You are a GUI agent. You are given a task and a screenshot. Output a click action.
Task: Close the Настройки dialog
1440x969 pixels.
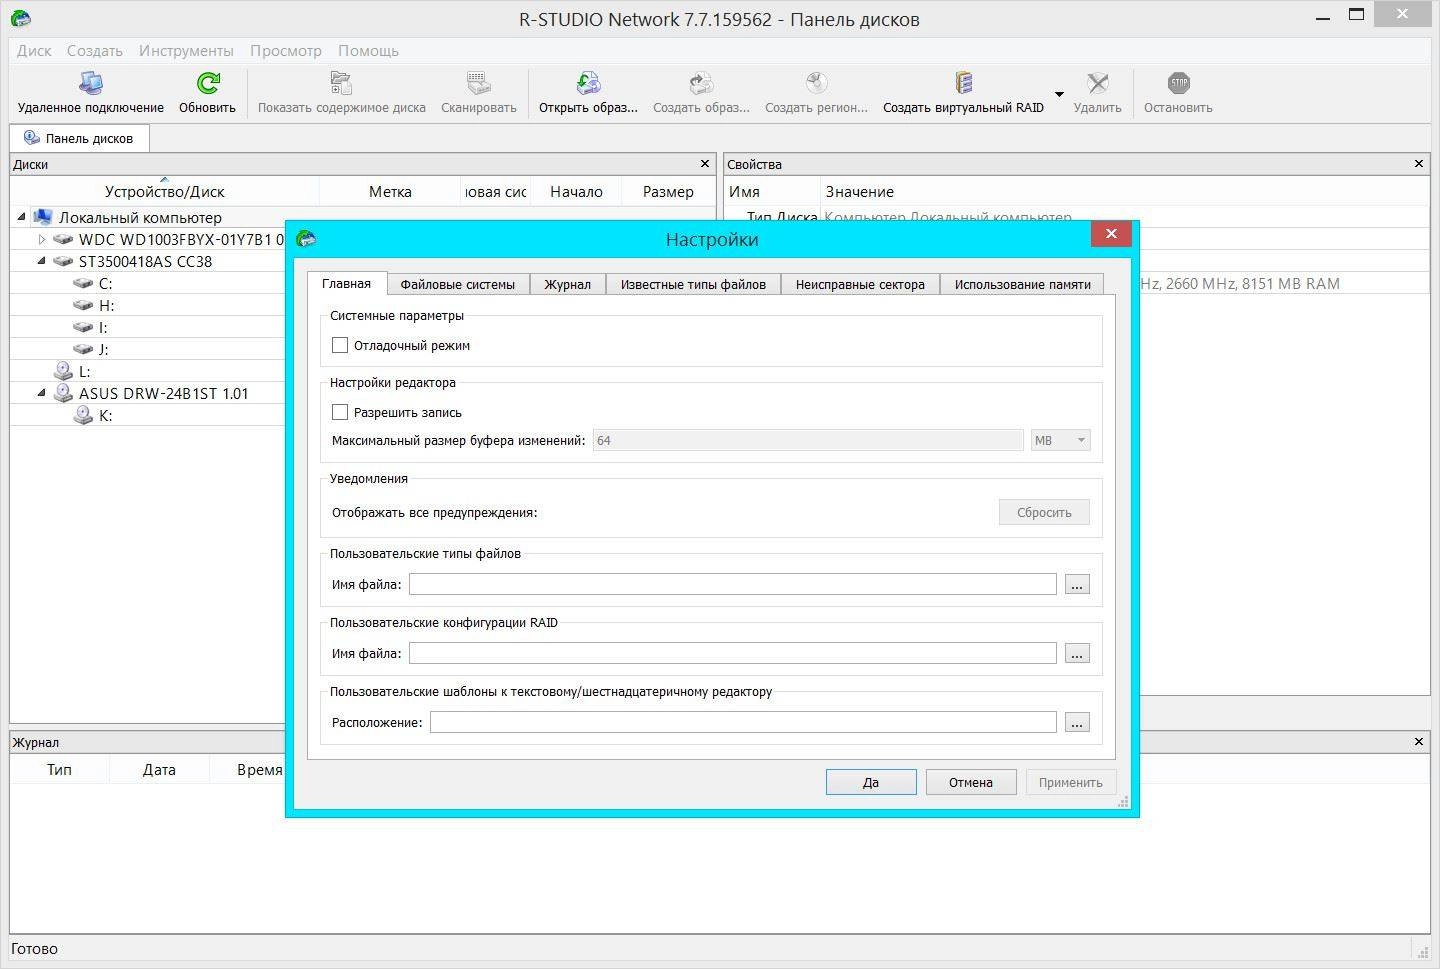[x=1111, y=234]
